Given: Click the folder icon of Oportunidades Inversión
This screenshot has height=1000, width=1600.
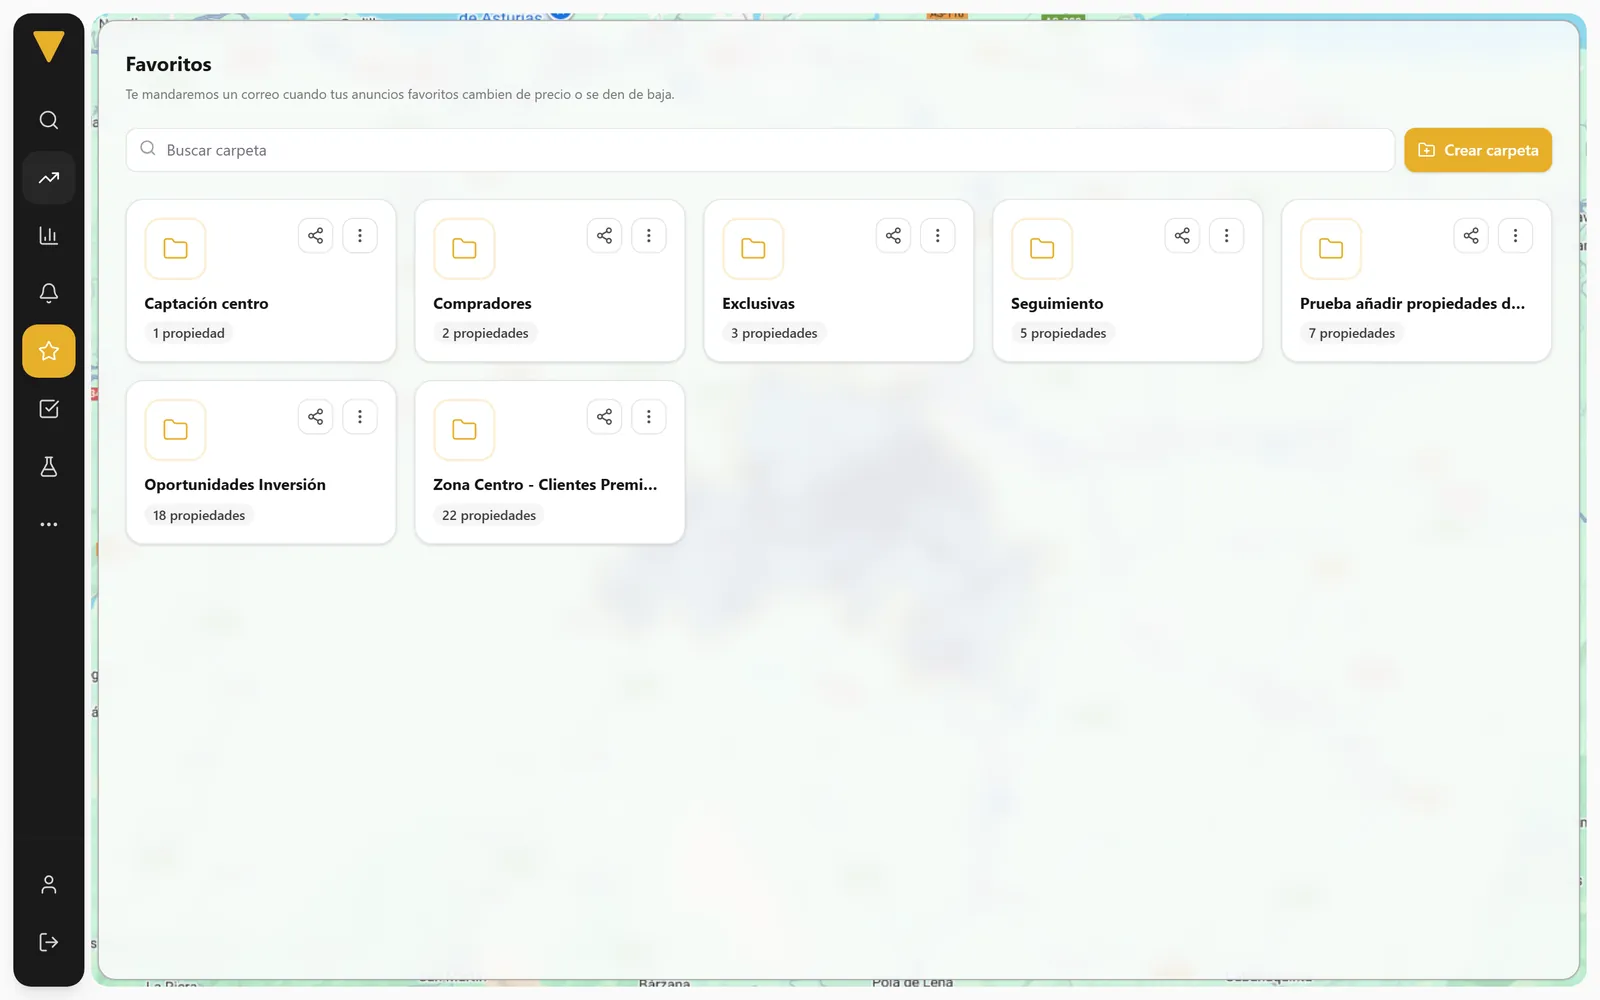Looking at the screenshot, I should coord(175,430).
